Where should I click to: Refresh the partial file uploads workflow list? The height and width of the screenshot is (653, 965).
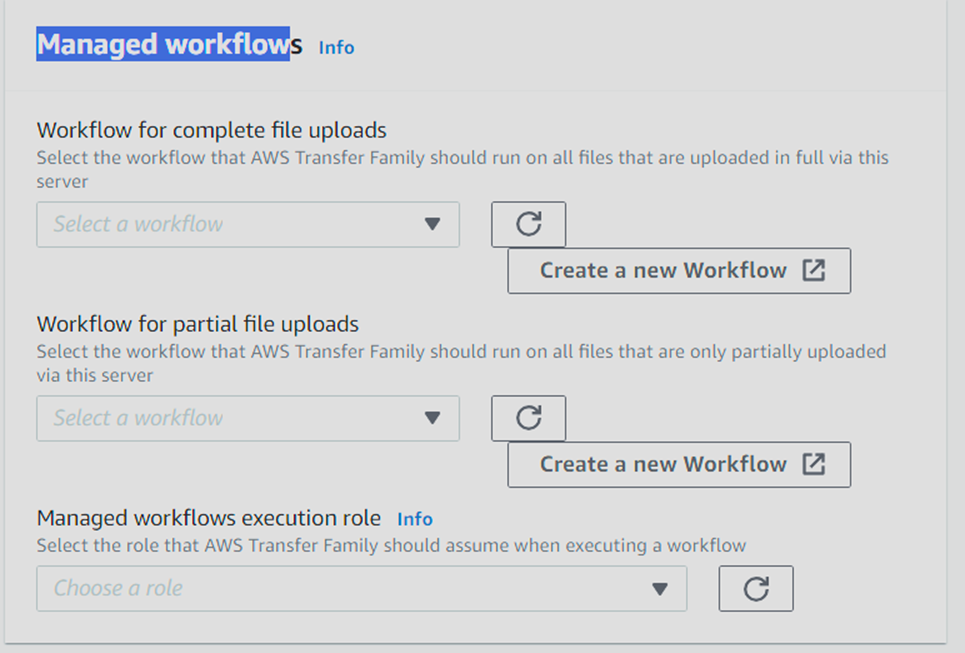528,418
